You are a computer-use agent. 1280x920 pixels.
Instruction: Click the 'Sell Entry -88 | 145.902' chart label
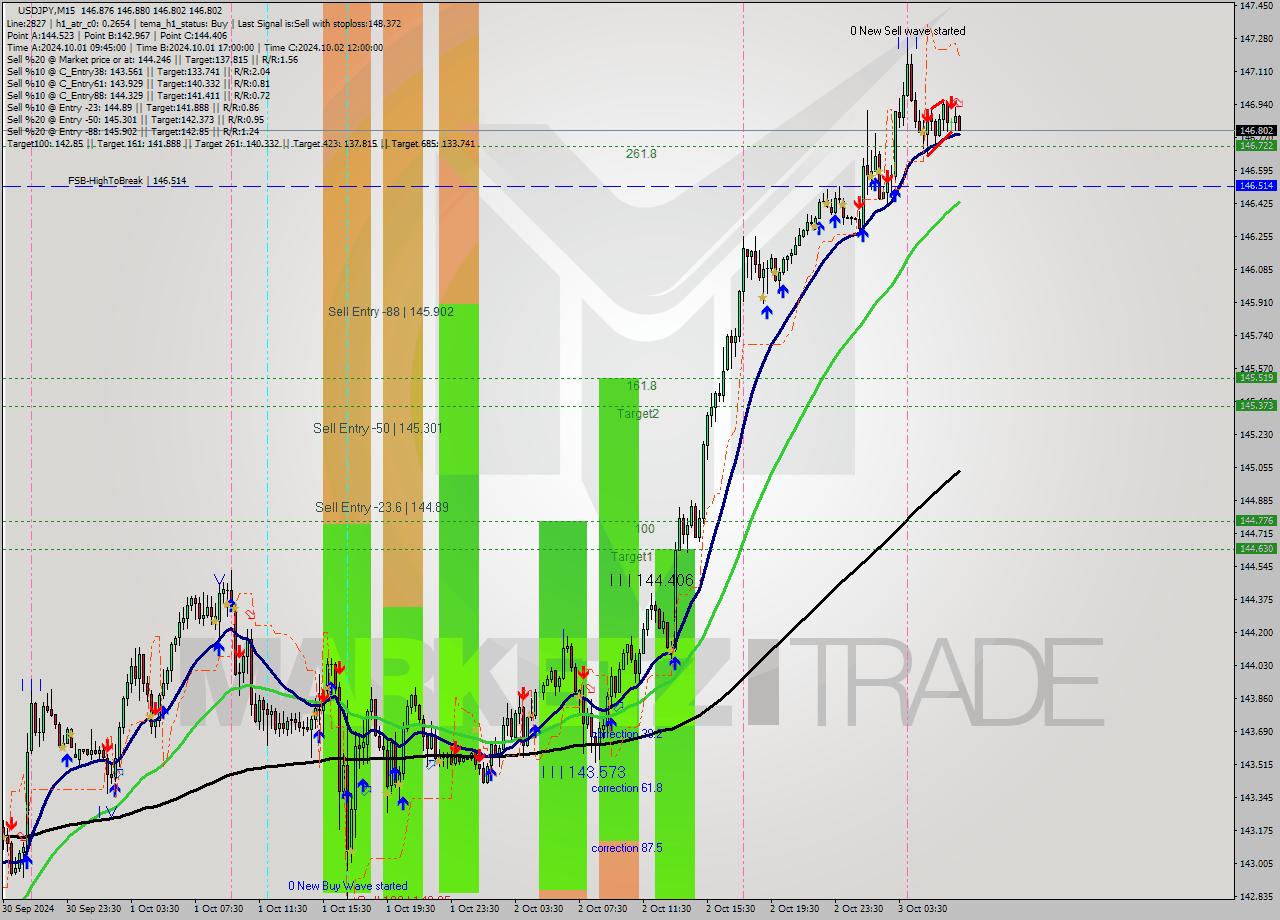point(391,312)
